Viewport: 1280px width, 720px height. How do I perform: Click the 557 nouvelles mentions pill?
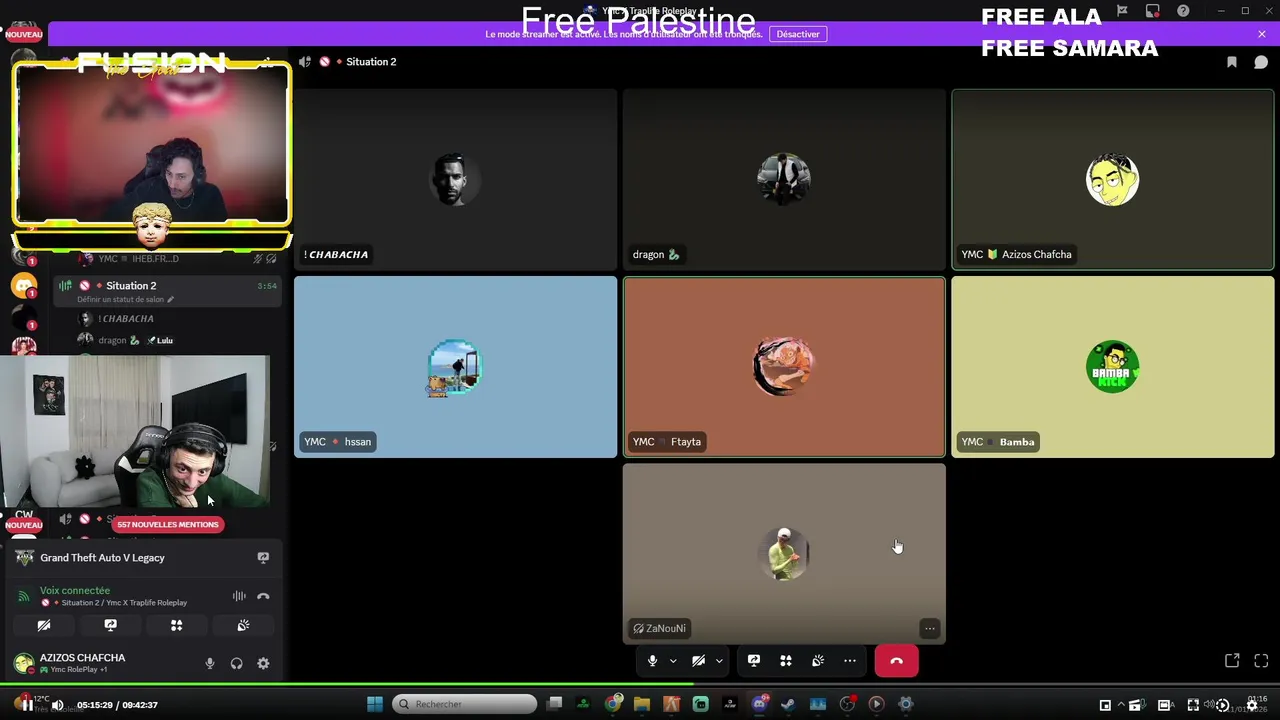pyautogui.click(x=167, y=524)
